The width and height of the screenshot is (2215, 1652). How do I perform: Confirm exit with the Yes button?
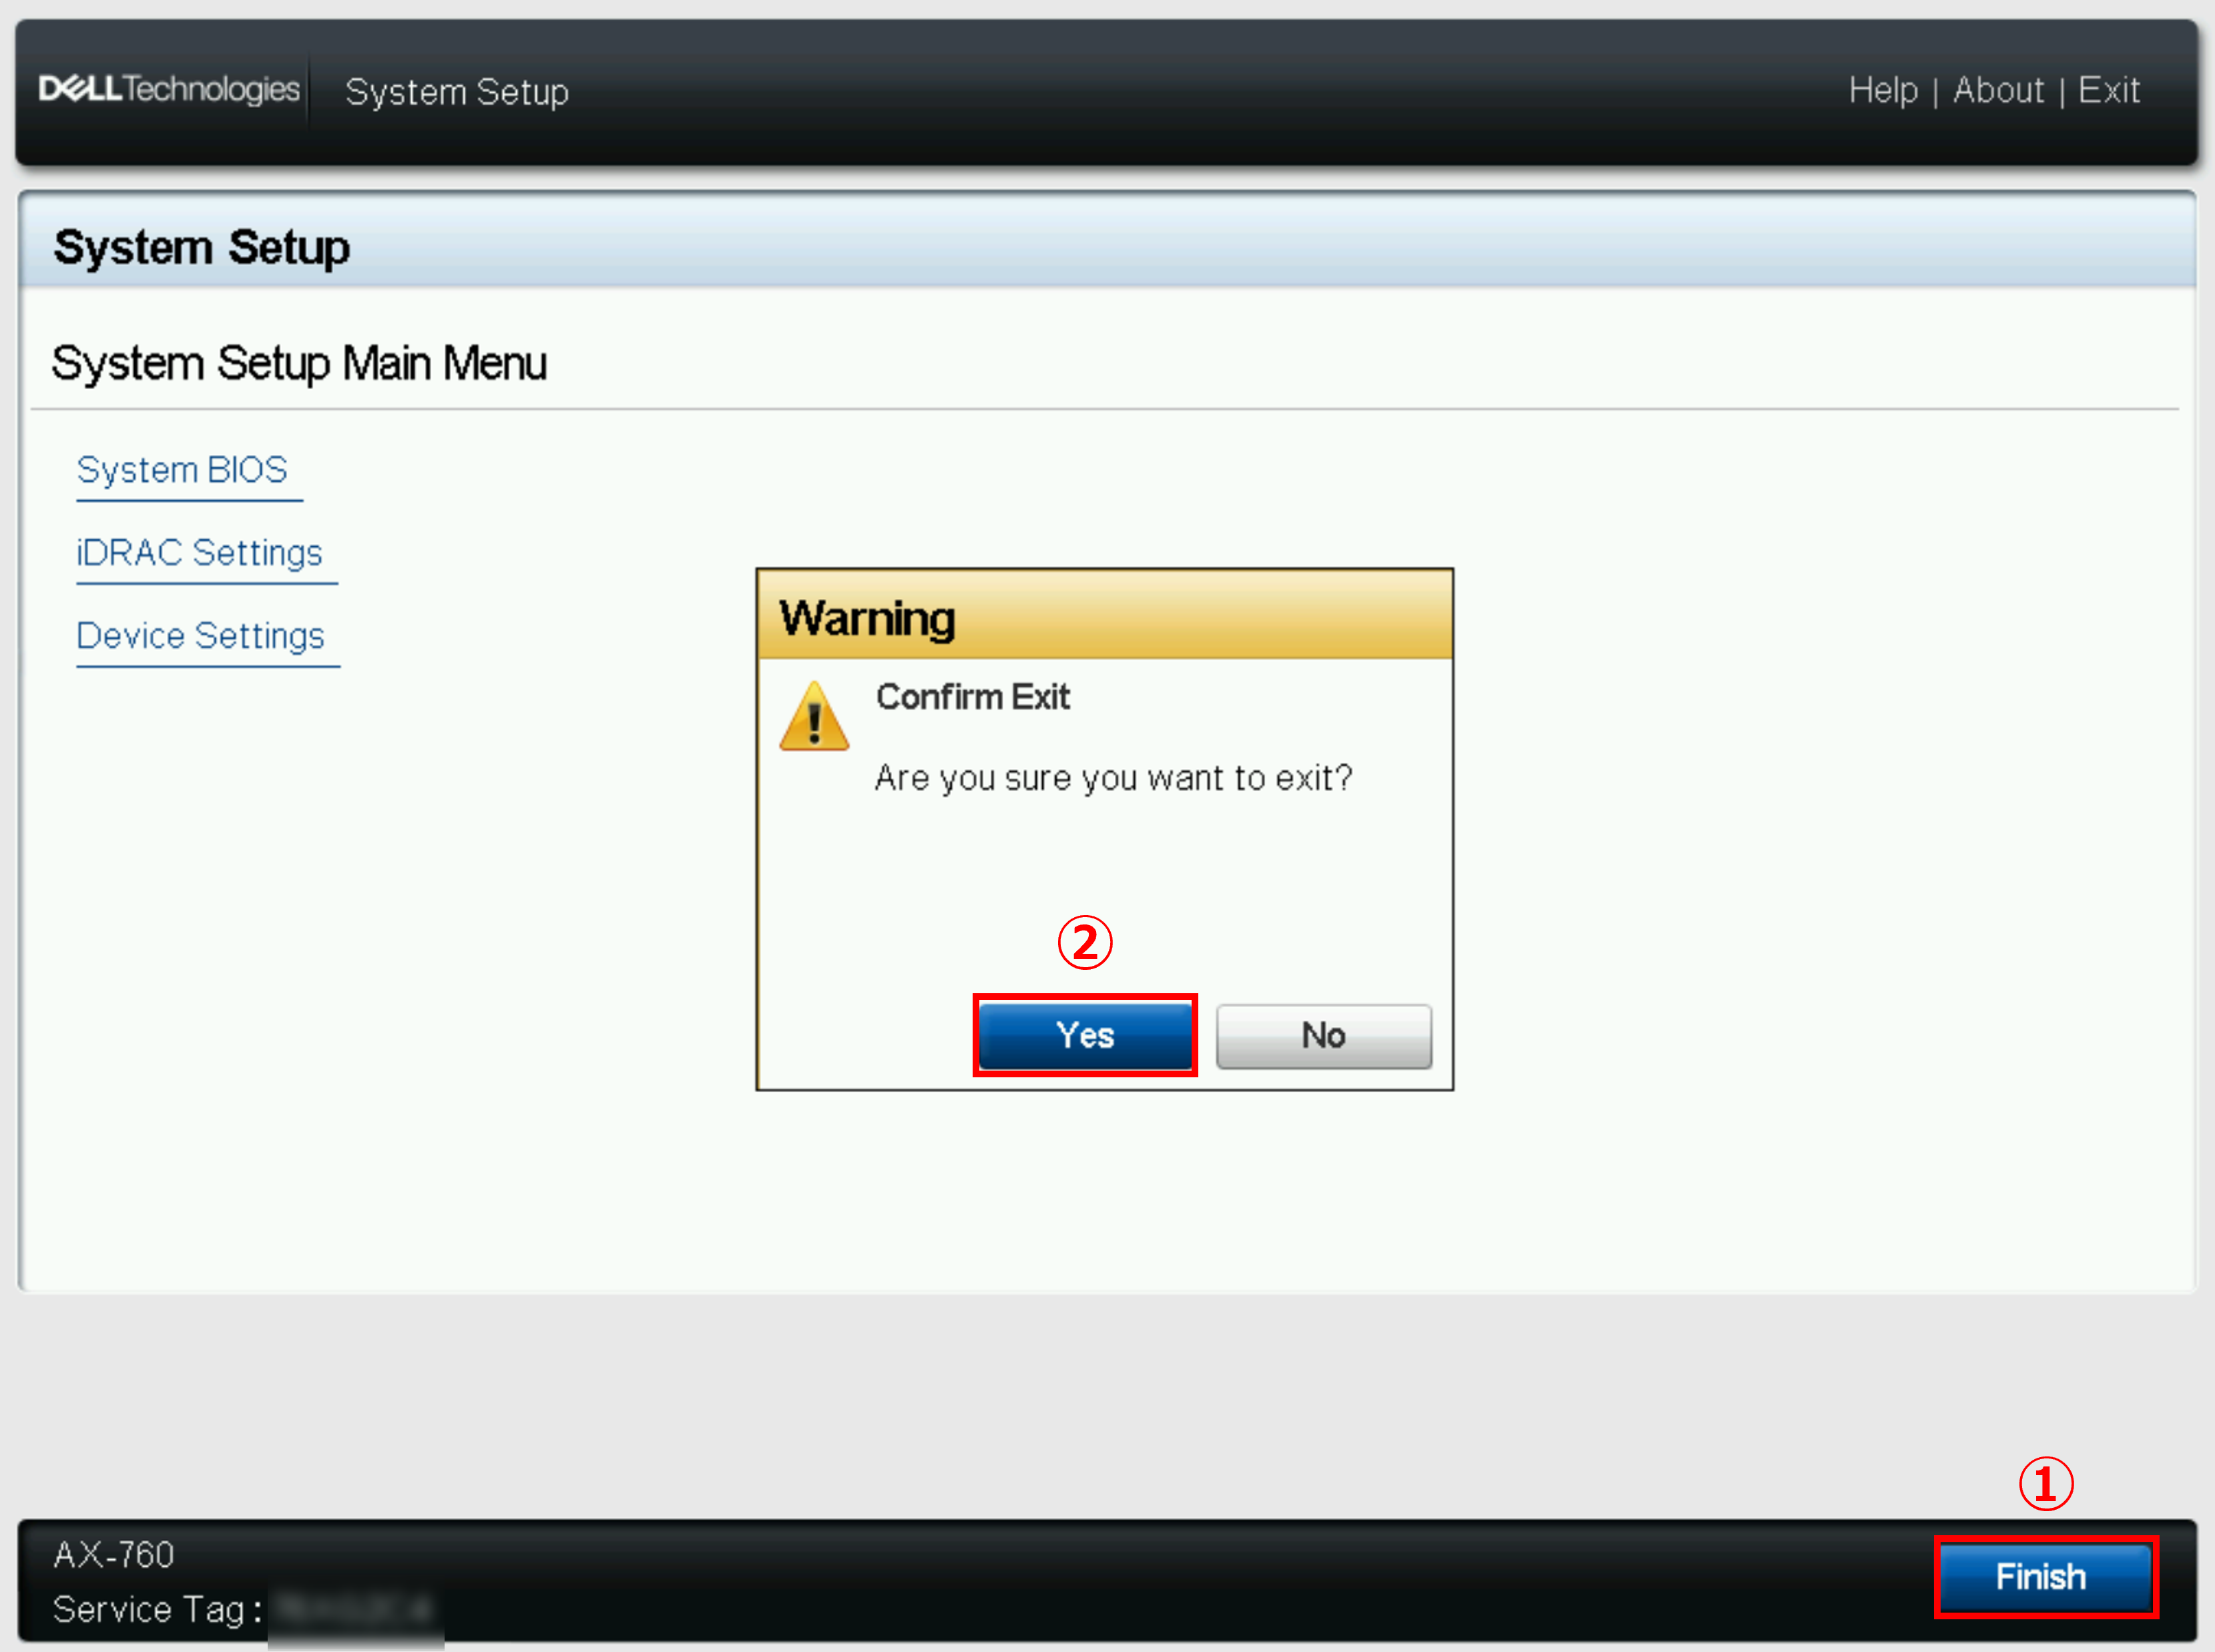tap(1085, 1035)
